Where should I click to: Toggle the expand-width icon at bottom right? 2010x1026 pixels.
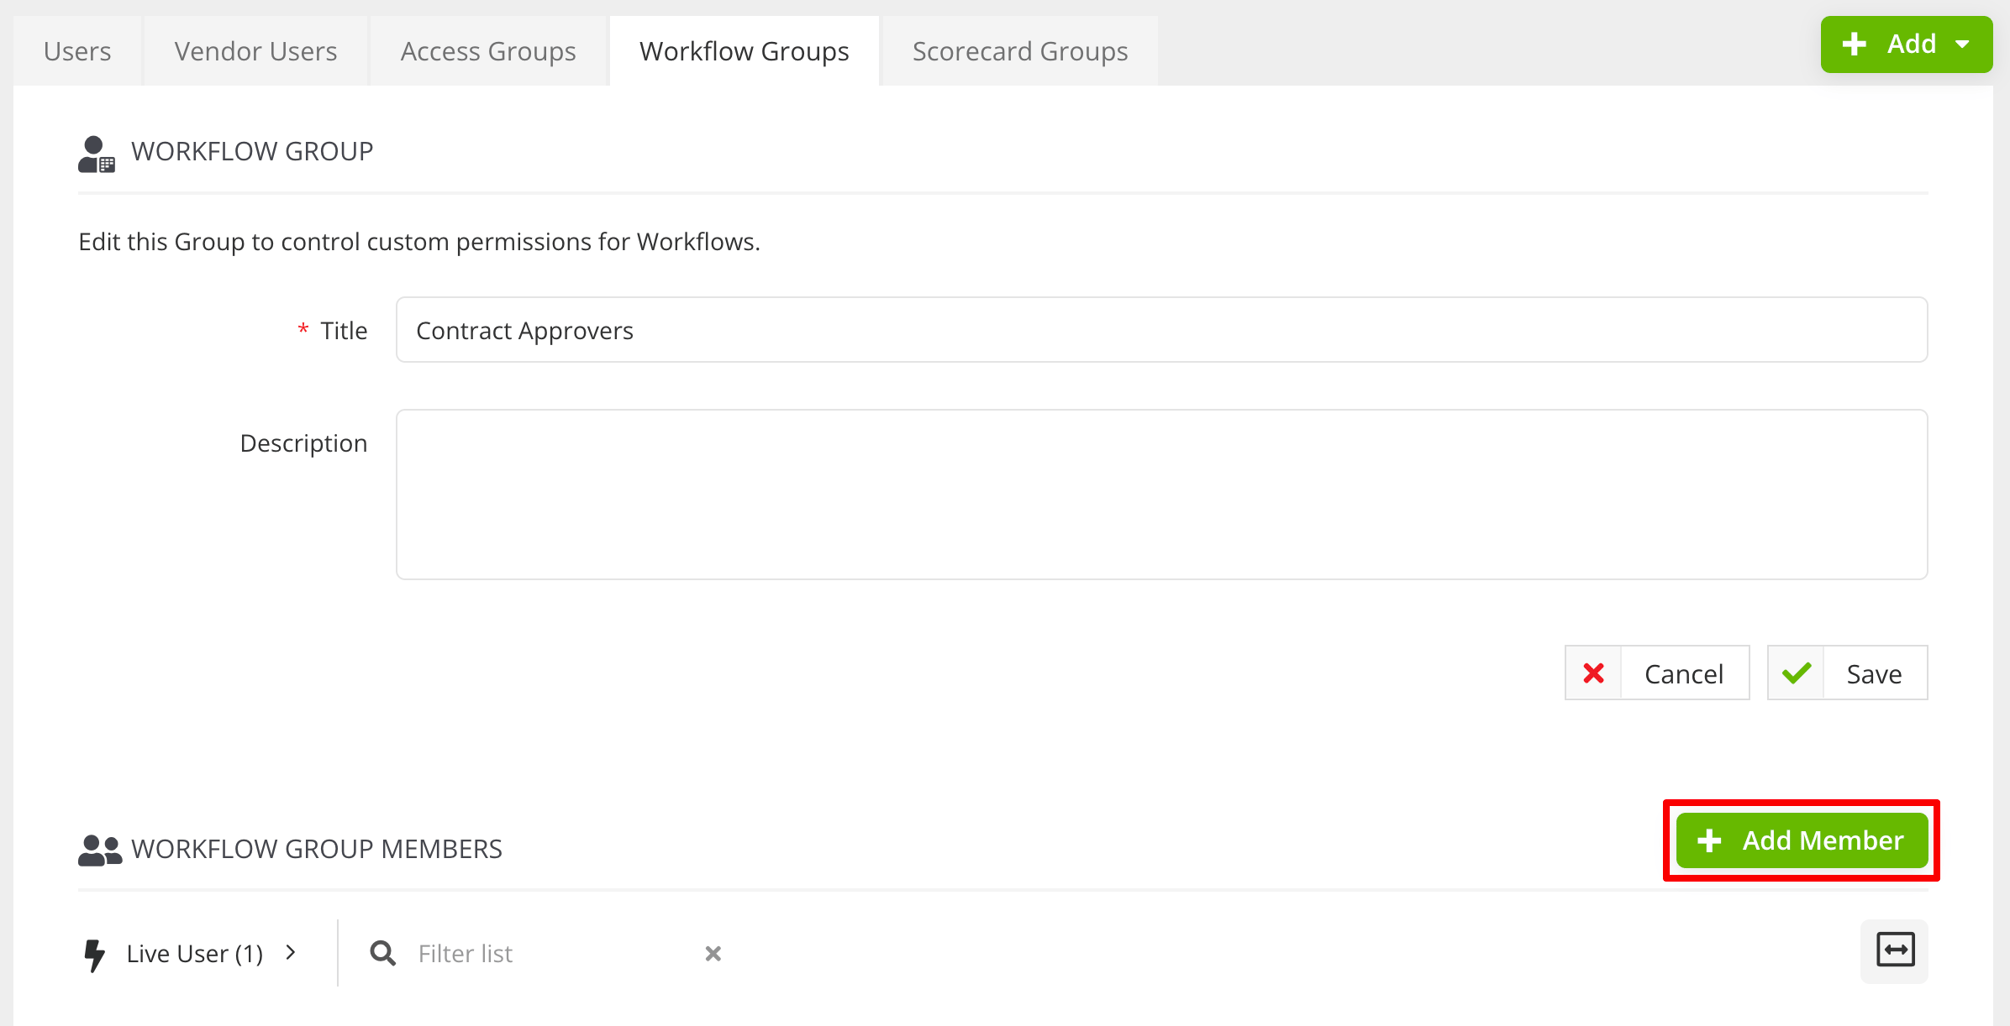click(x=1893, y=952)
